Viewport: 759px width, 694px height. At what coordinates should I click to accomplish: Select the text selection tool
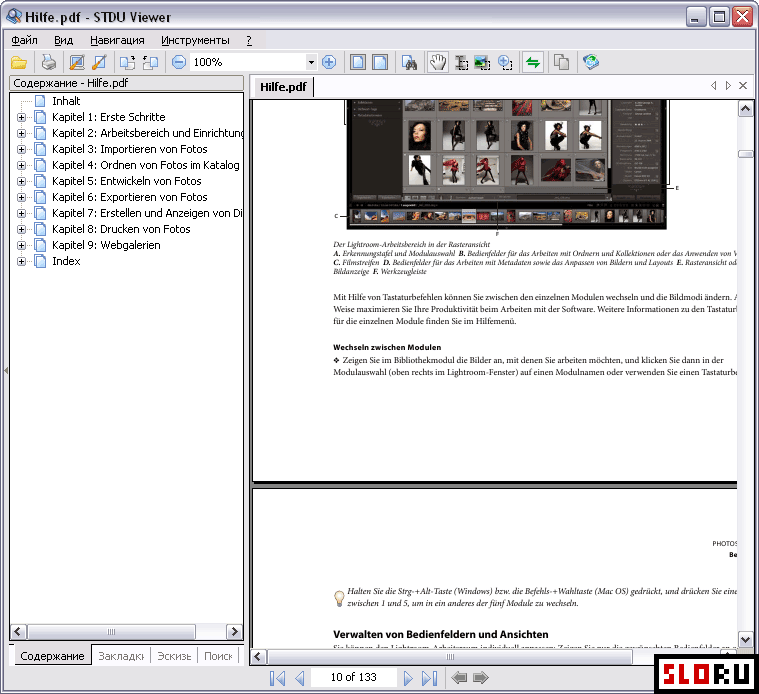[x=461, y=62]
